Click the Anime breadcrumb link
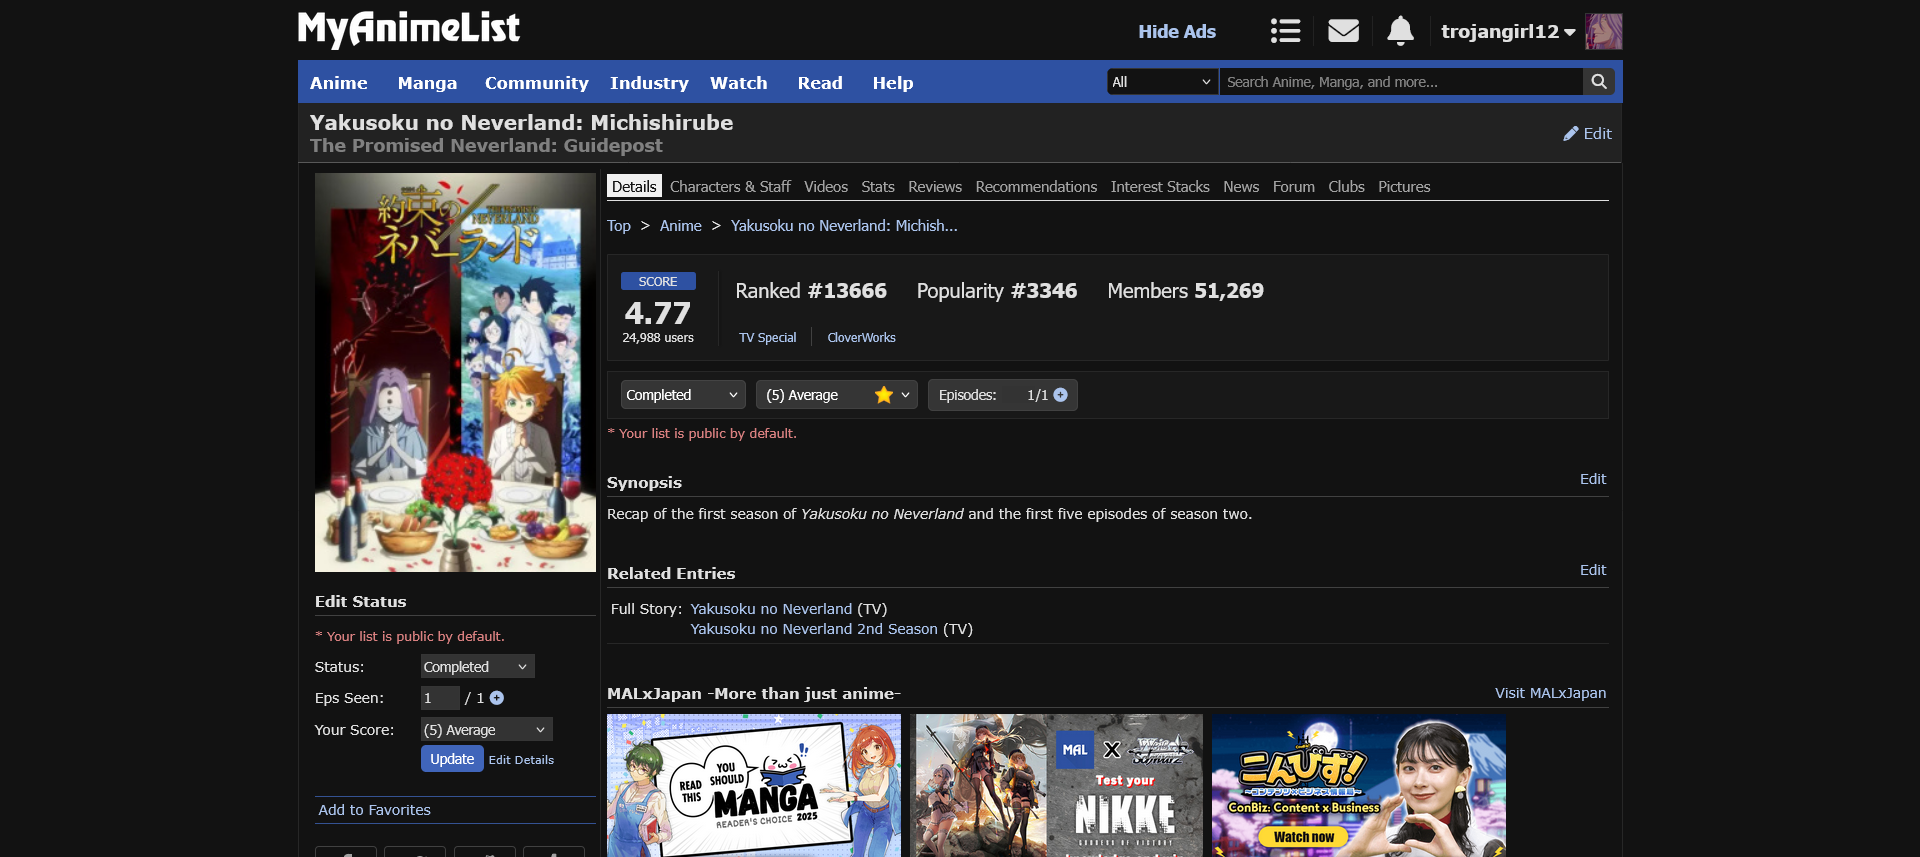This screenshot has width=1920, height=857. (681, 226)
